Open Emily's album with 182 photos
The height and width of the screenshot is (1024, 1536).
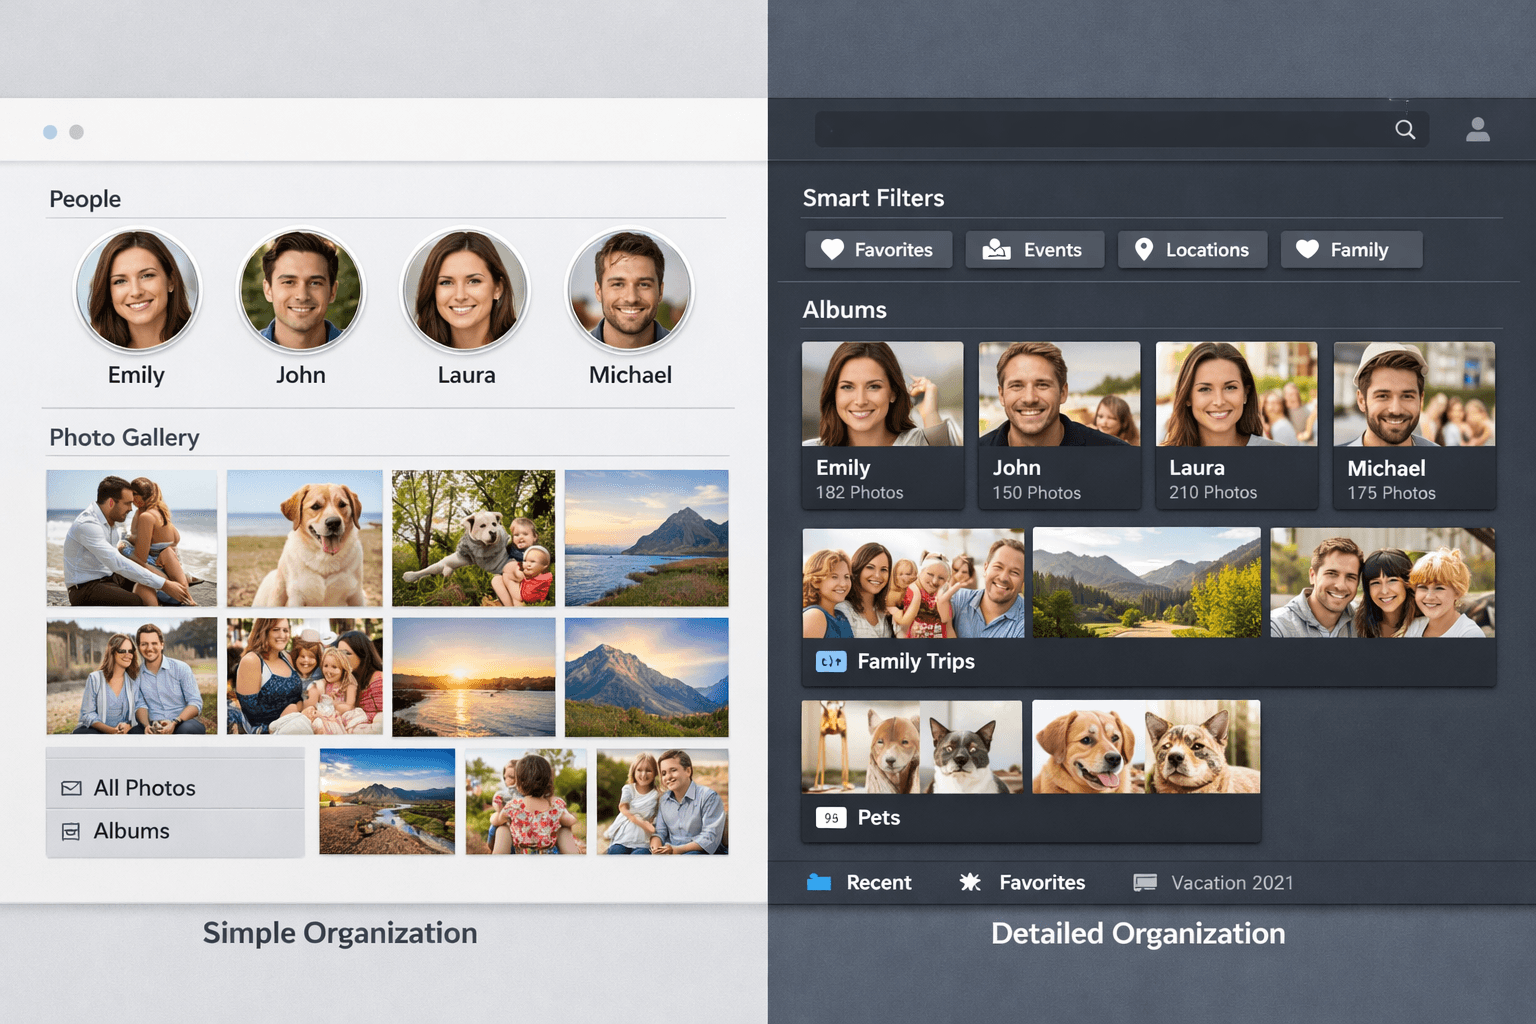pyautogui.click(x=882, y=426)
